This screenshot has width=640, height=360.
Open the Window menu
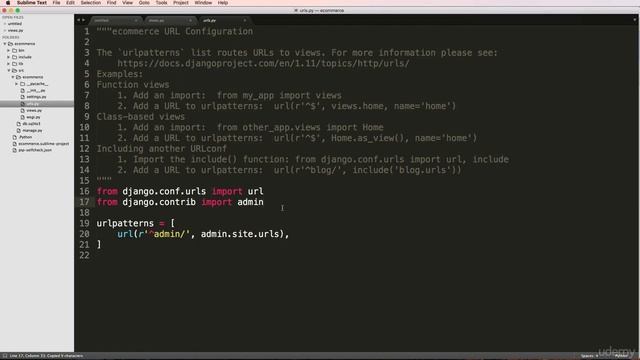coord(203,3)
